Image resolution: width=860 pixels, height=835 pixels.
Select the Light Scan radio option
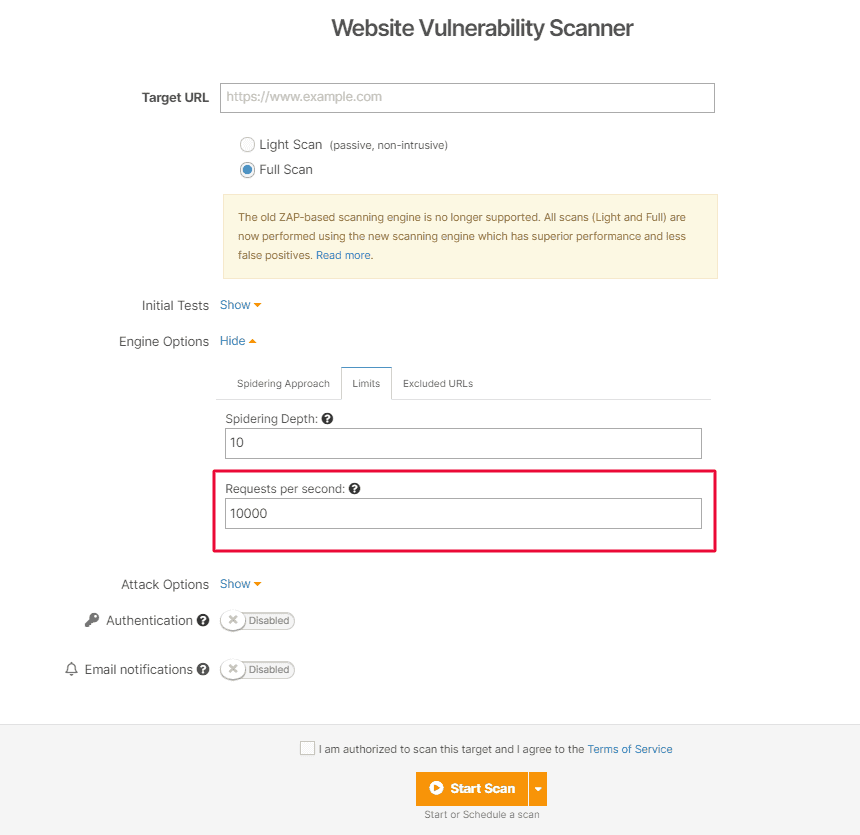(x=247, y=145)
